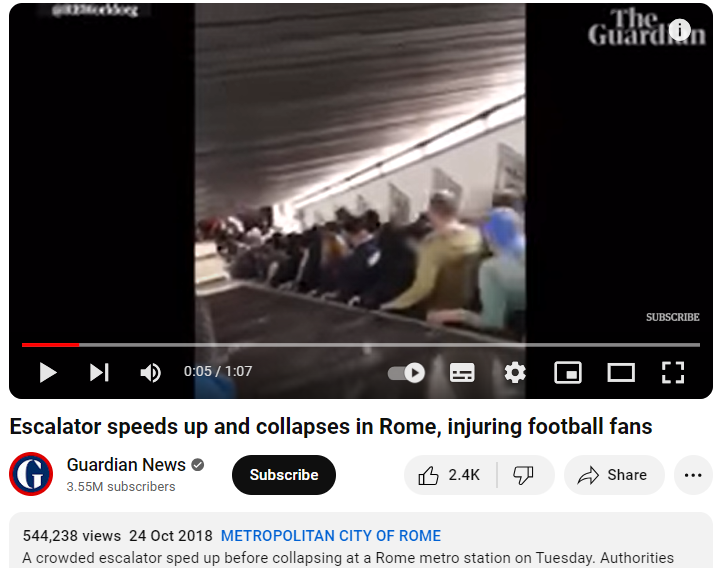719x568 pixels.
Task: Expand the video description box
Action: tap(360, 541)
